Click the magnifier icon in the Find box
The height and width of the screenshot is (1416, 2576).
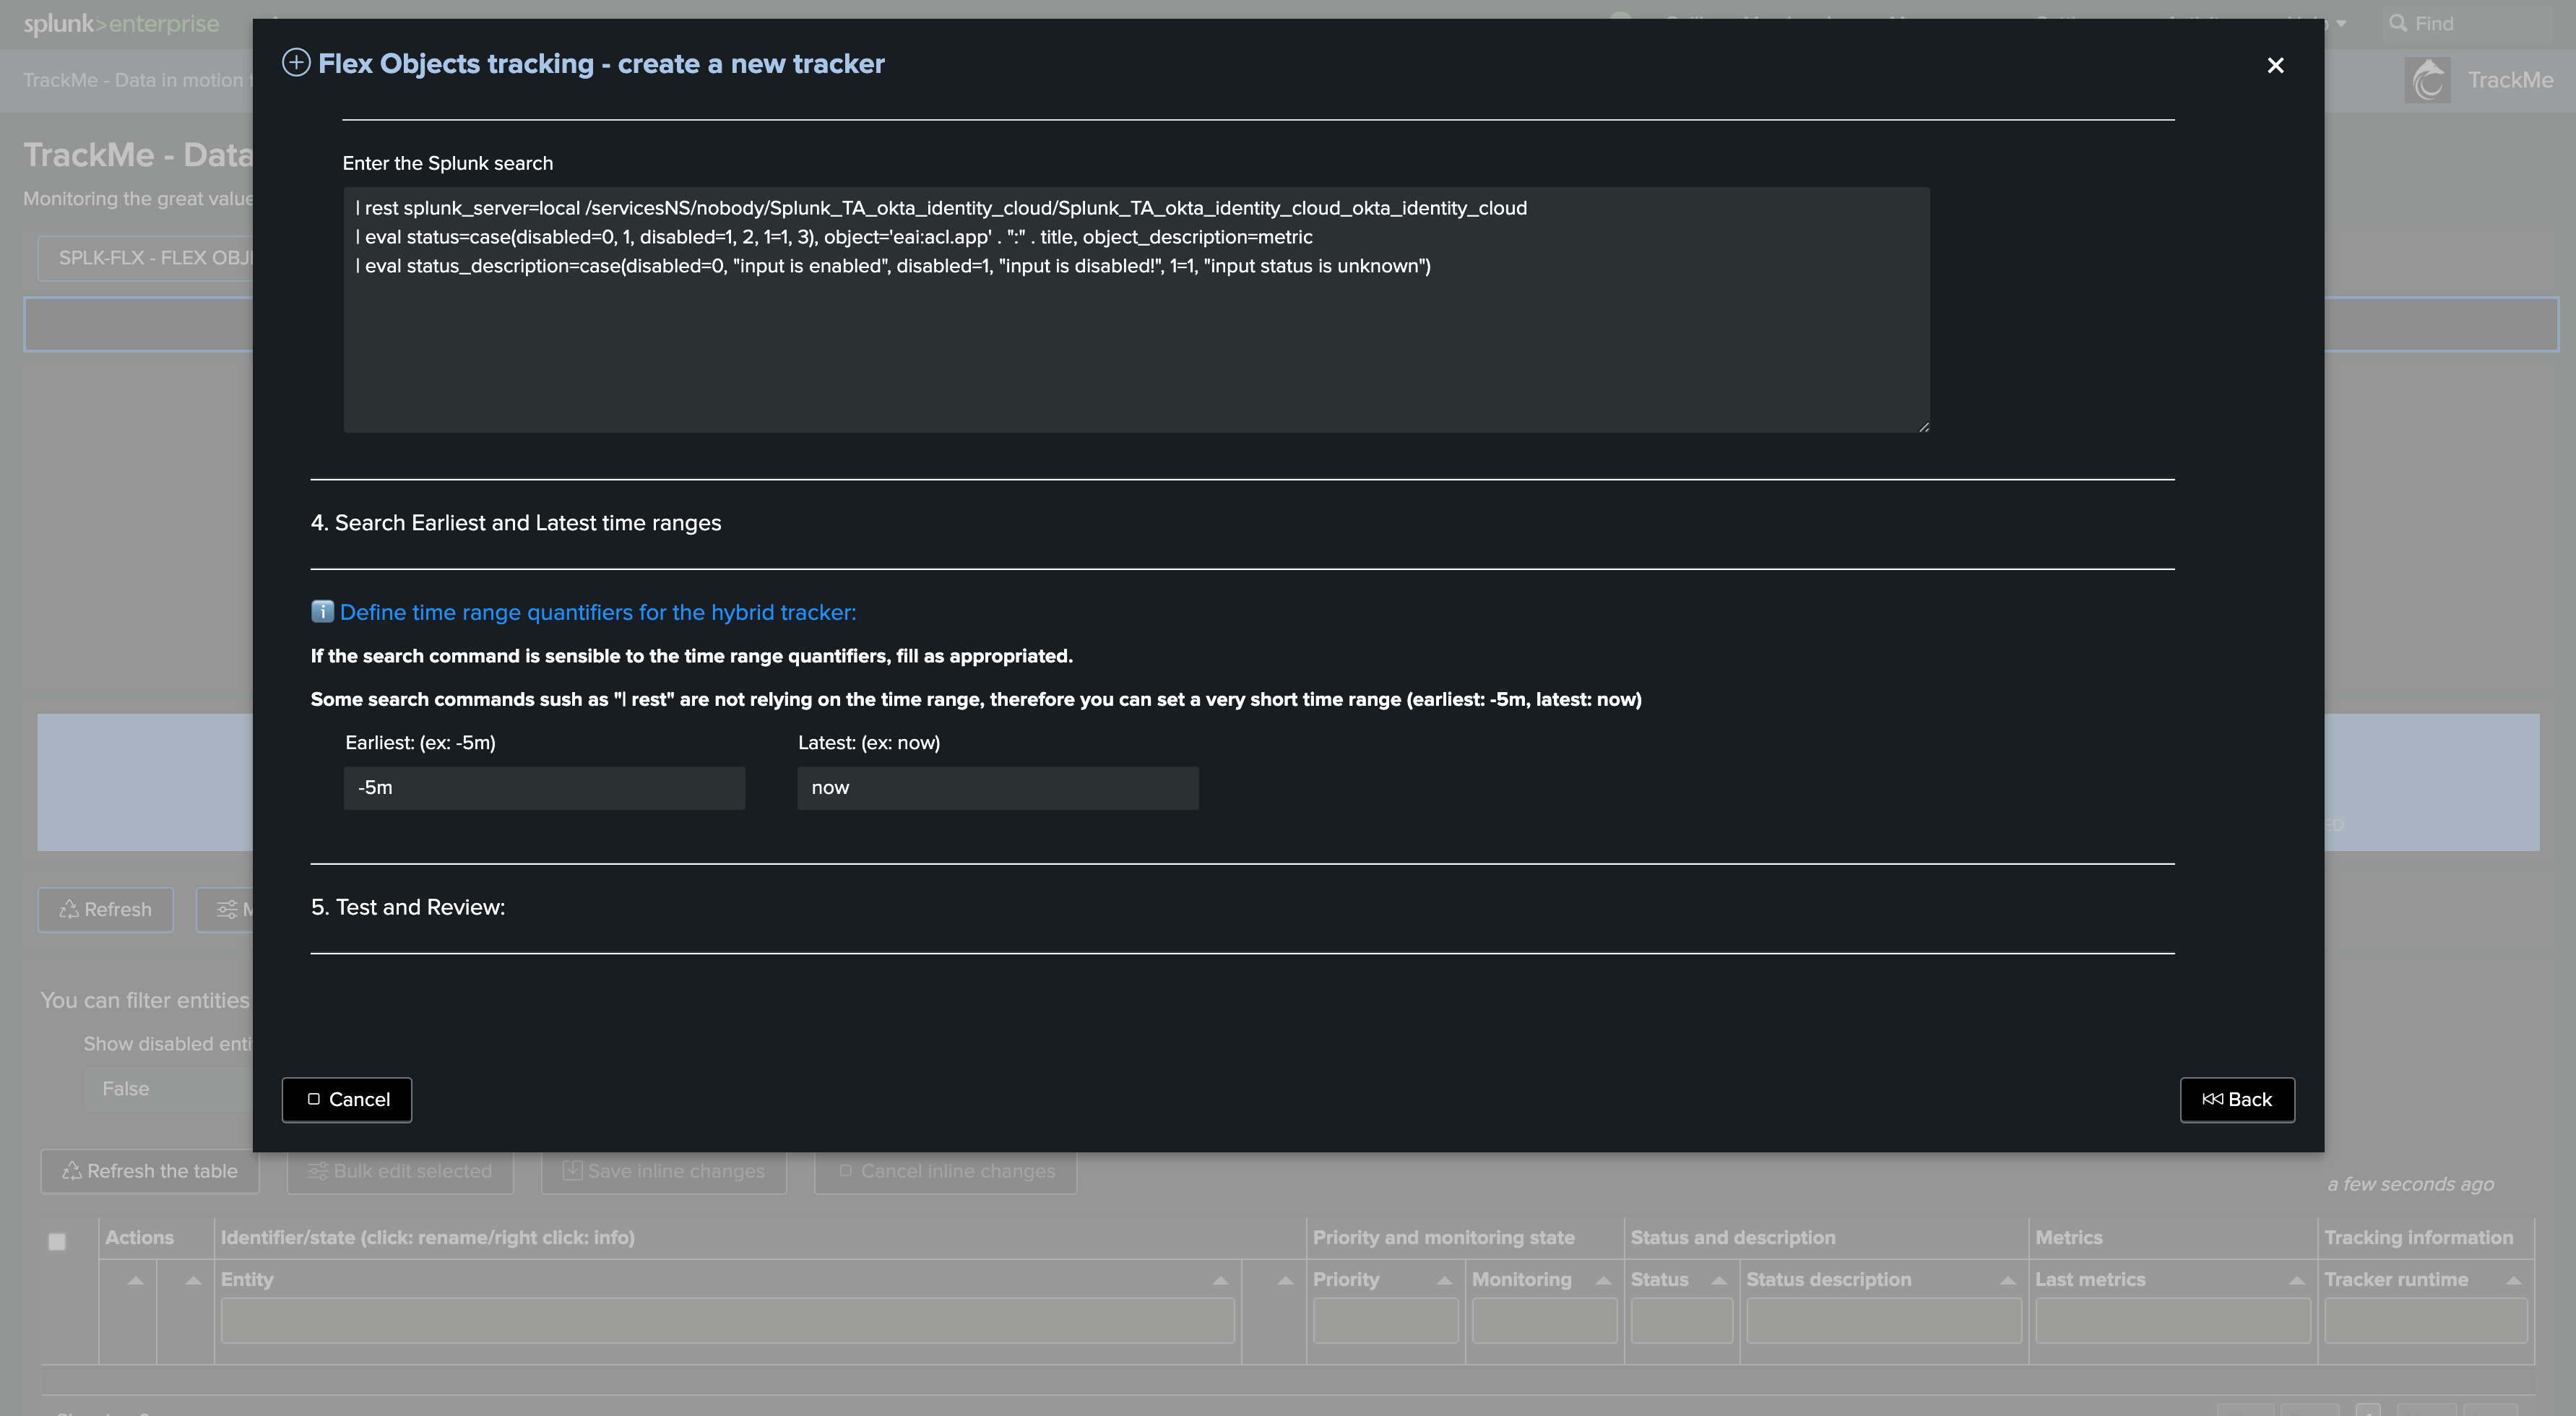click(x=2398, y=23)
